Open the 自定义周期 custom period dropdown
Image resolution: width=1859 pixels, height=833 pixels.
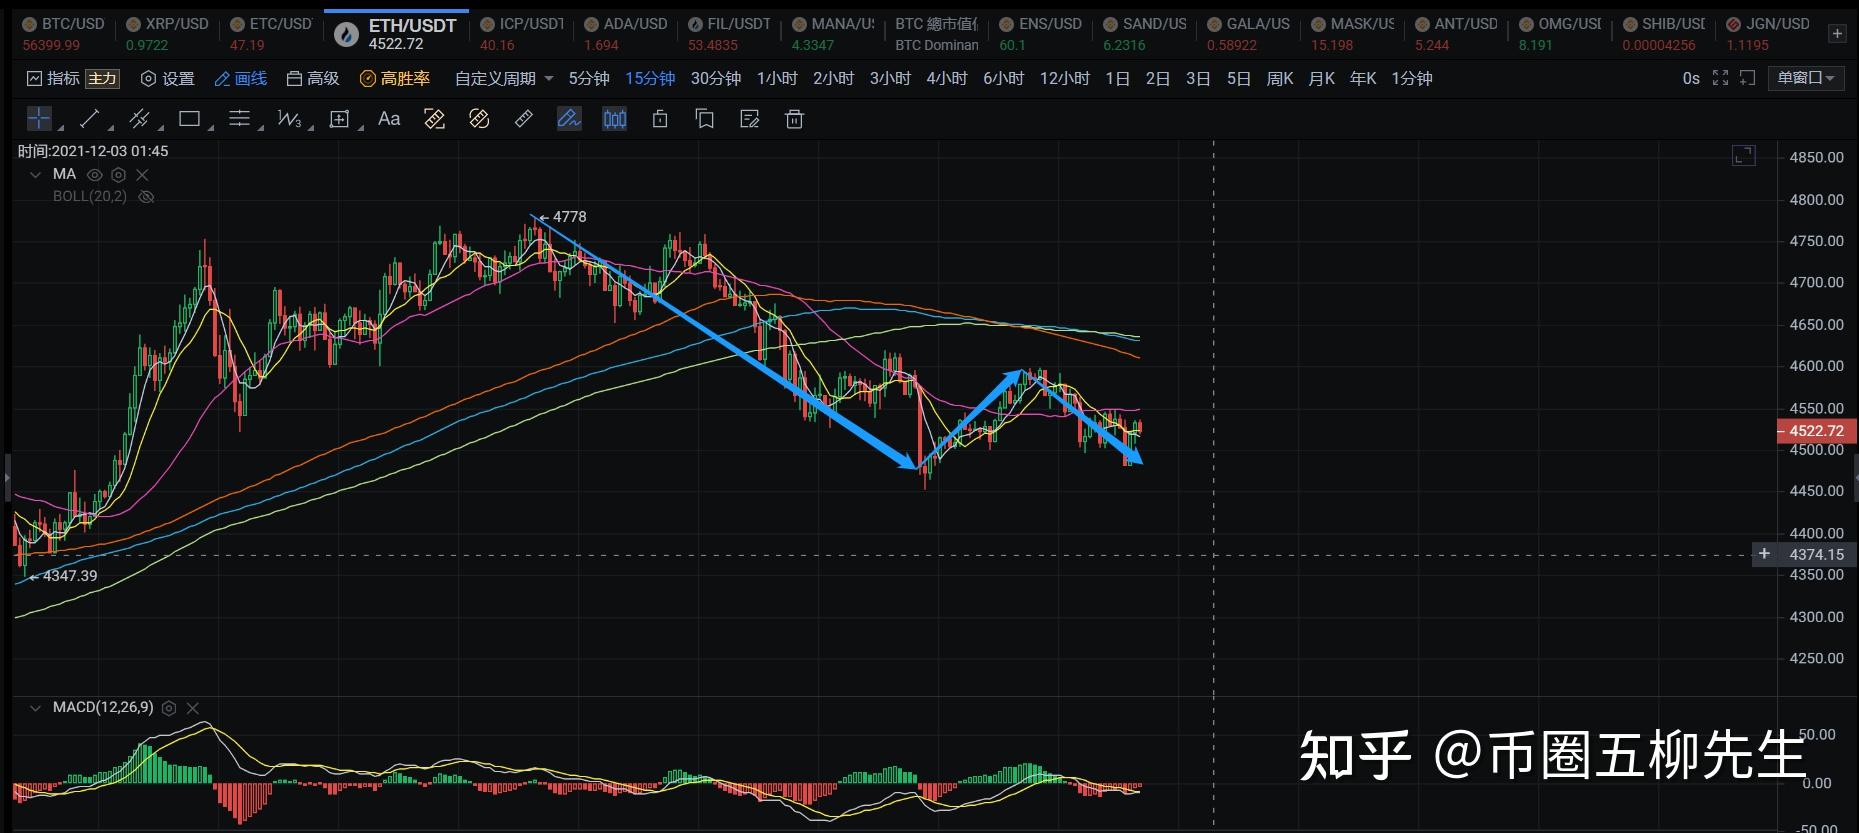click(x=504, y=78)
